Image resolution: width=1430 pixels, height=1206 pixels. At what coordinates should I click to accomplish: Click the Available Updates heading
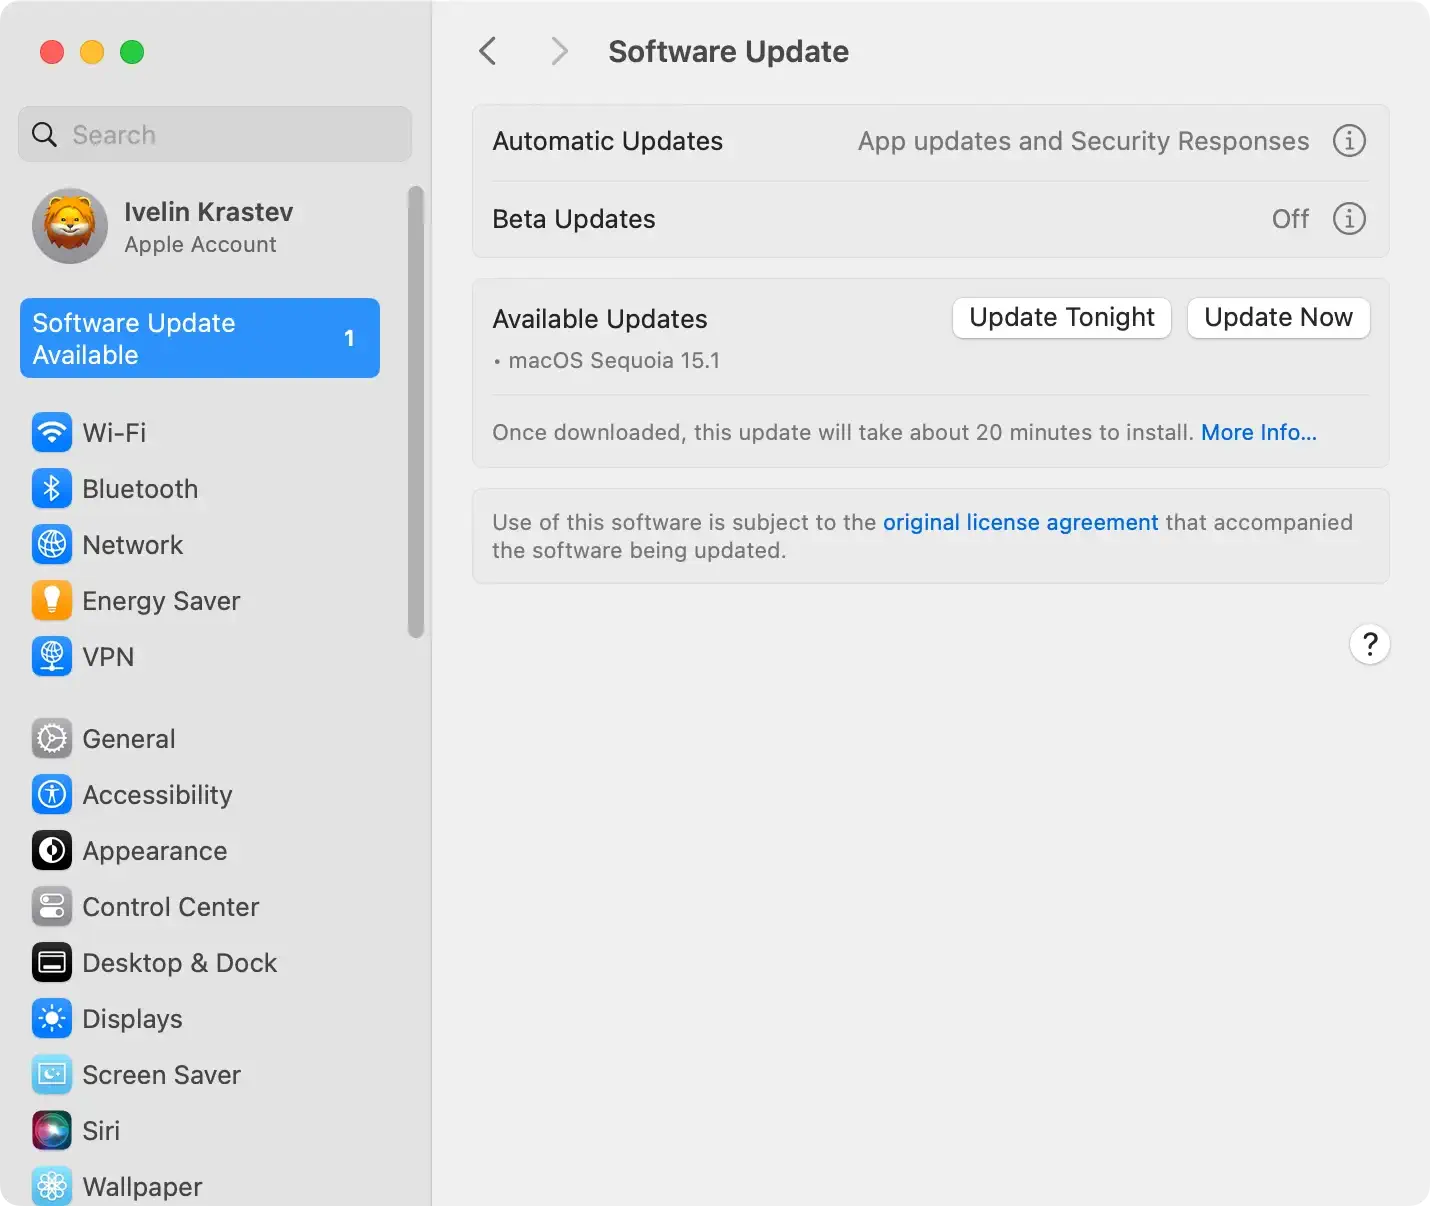[600, 319]
